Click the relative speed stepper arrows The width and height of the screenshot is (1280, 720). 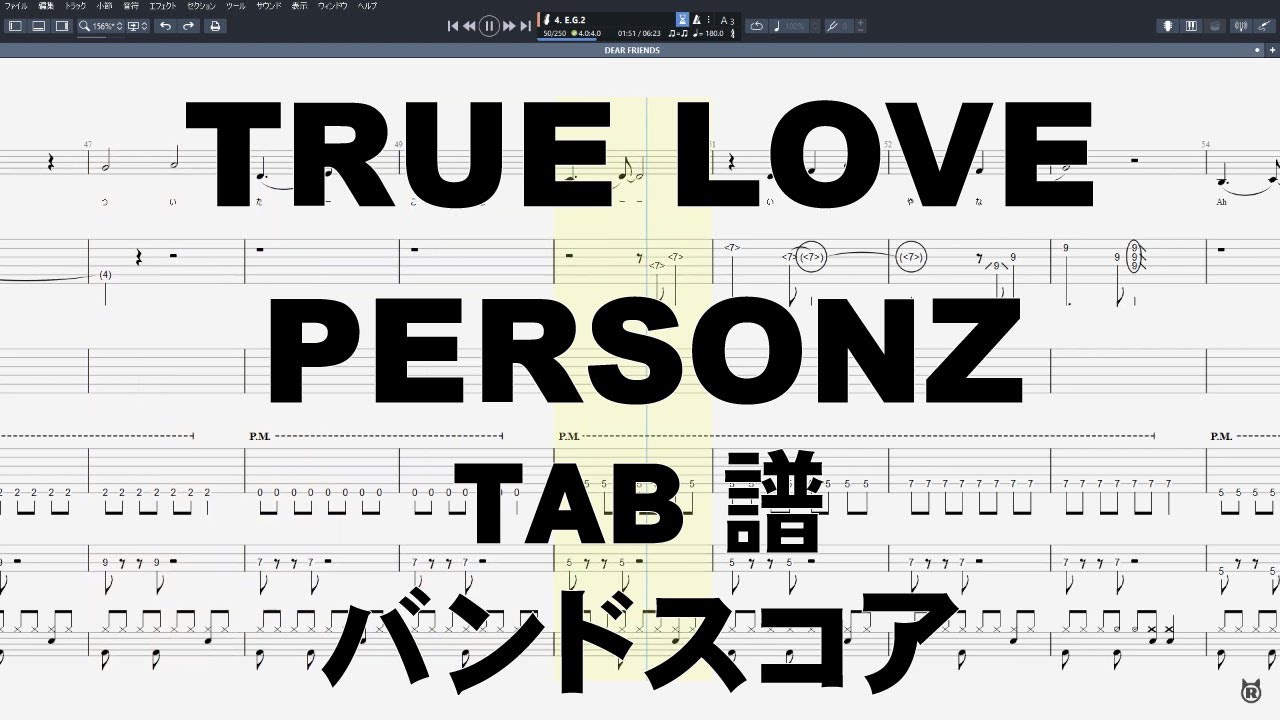[815, 26]
